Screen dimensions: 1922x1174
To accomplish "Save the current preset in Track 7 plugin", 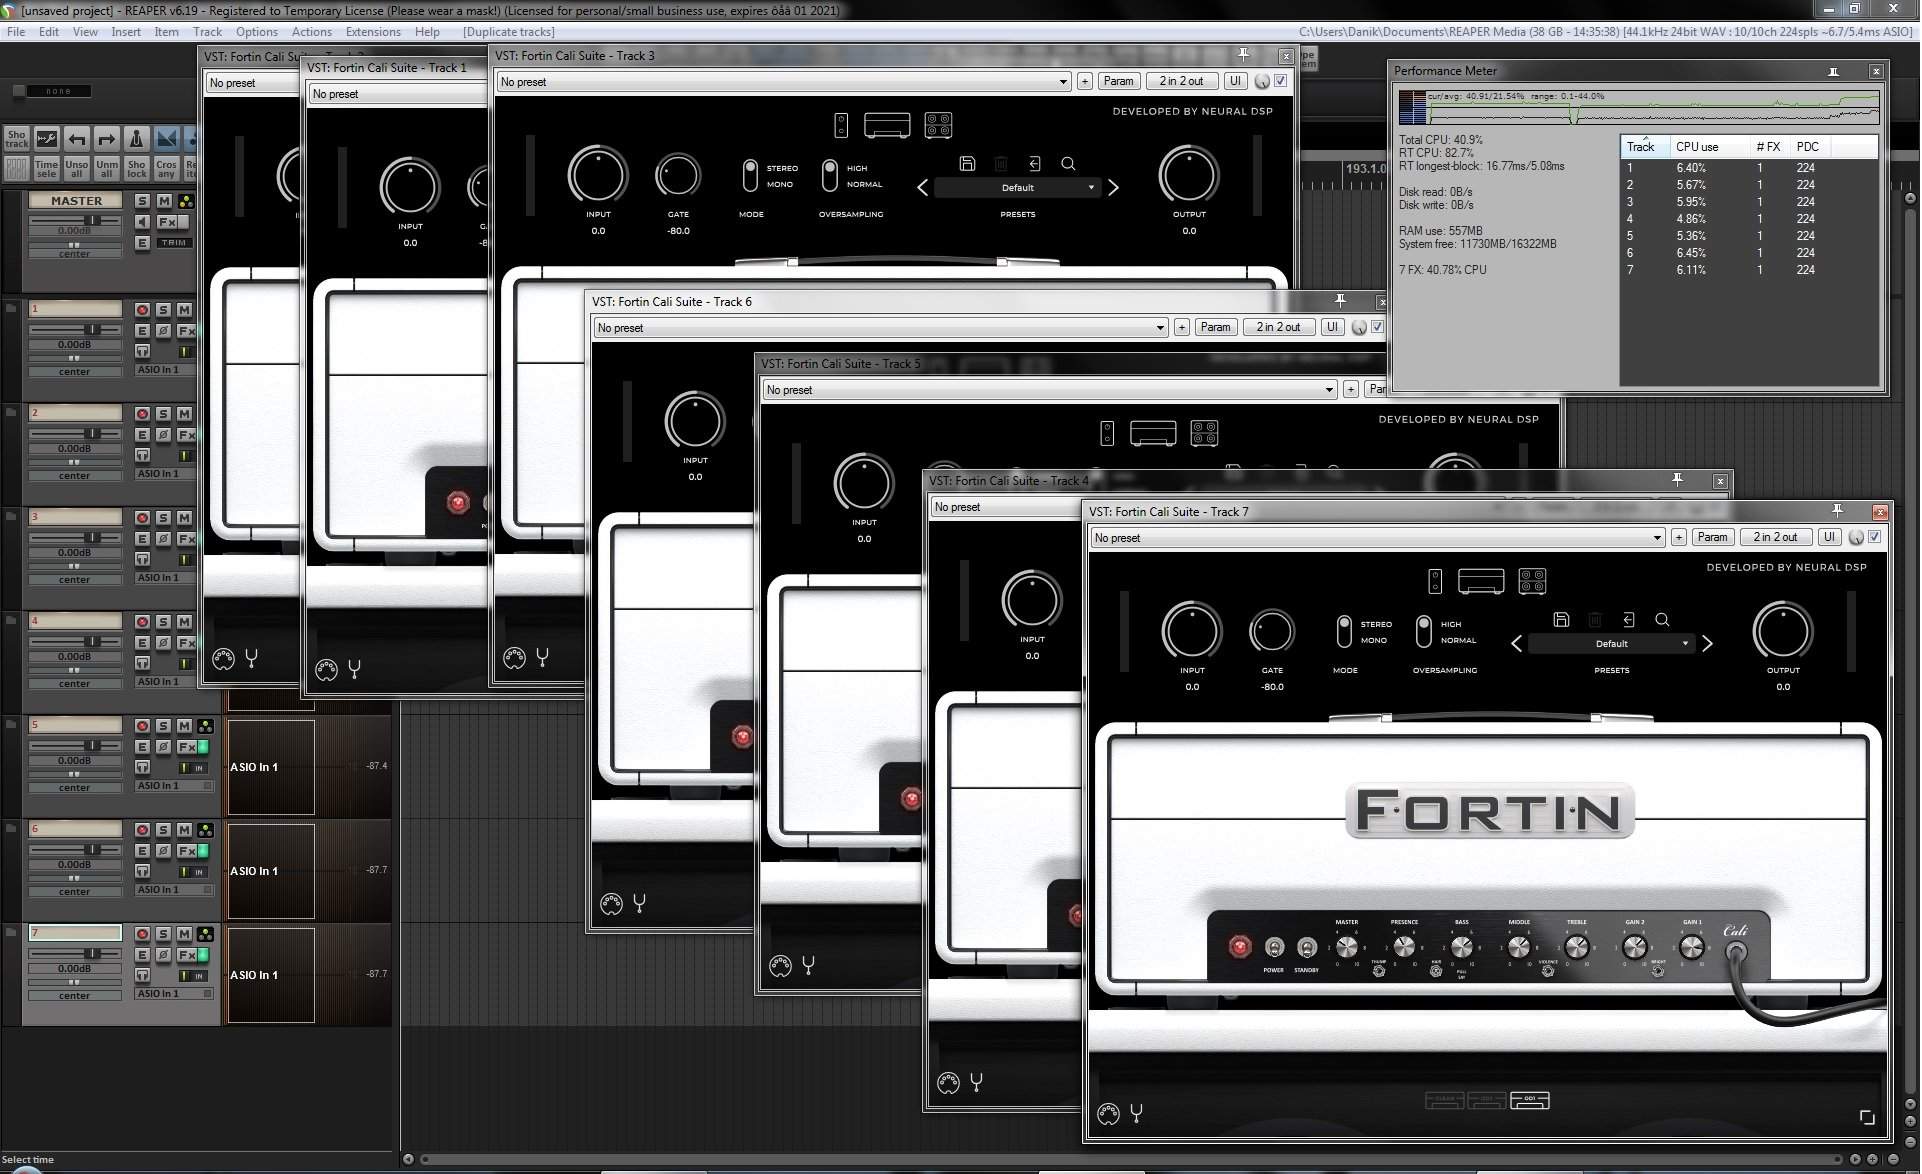I will 1561,620.
